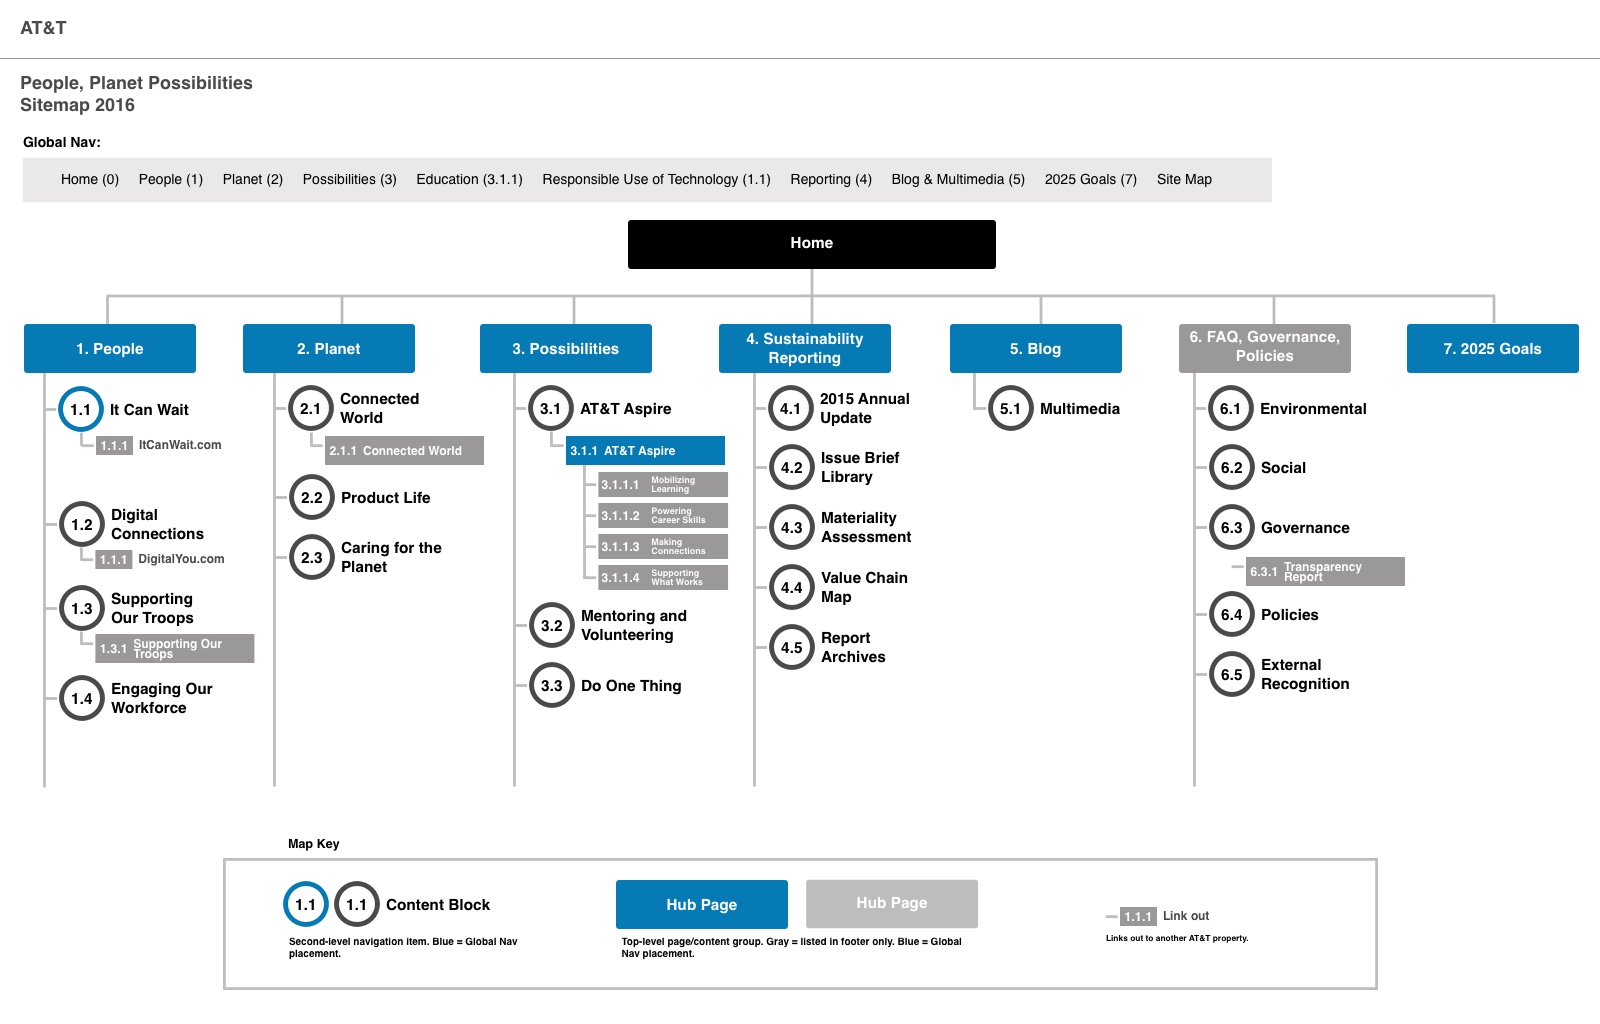Image resolution: width=1600 pixels, height=1024 pixels.
Task: Click the gray Hub Page key sample
Action: click(892, 904)
